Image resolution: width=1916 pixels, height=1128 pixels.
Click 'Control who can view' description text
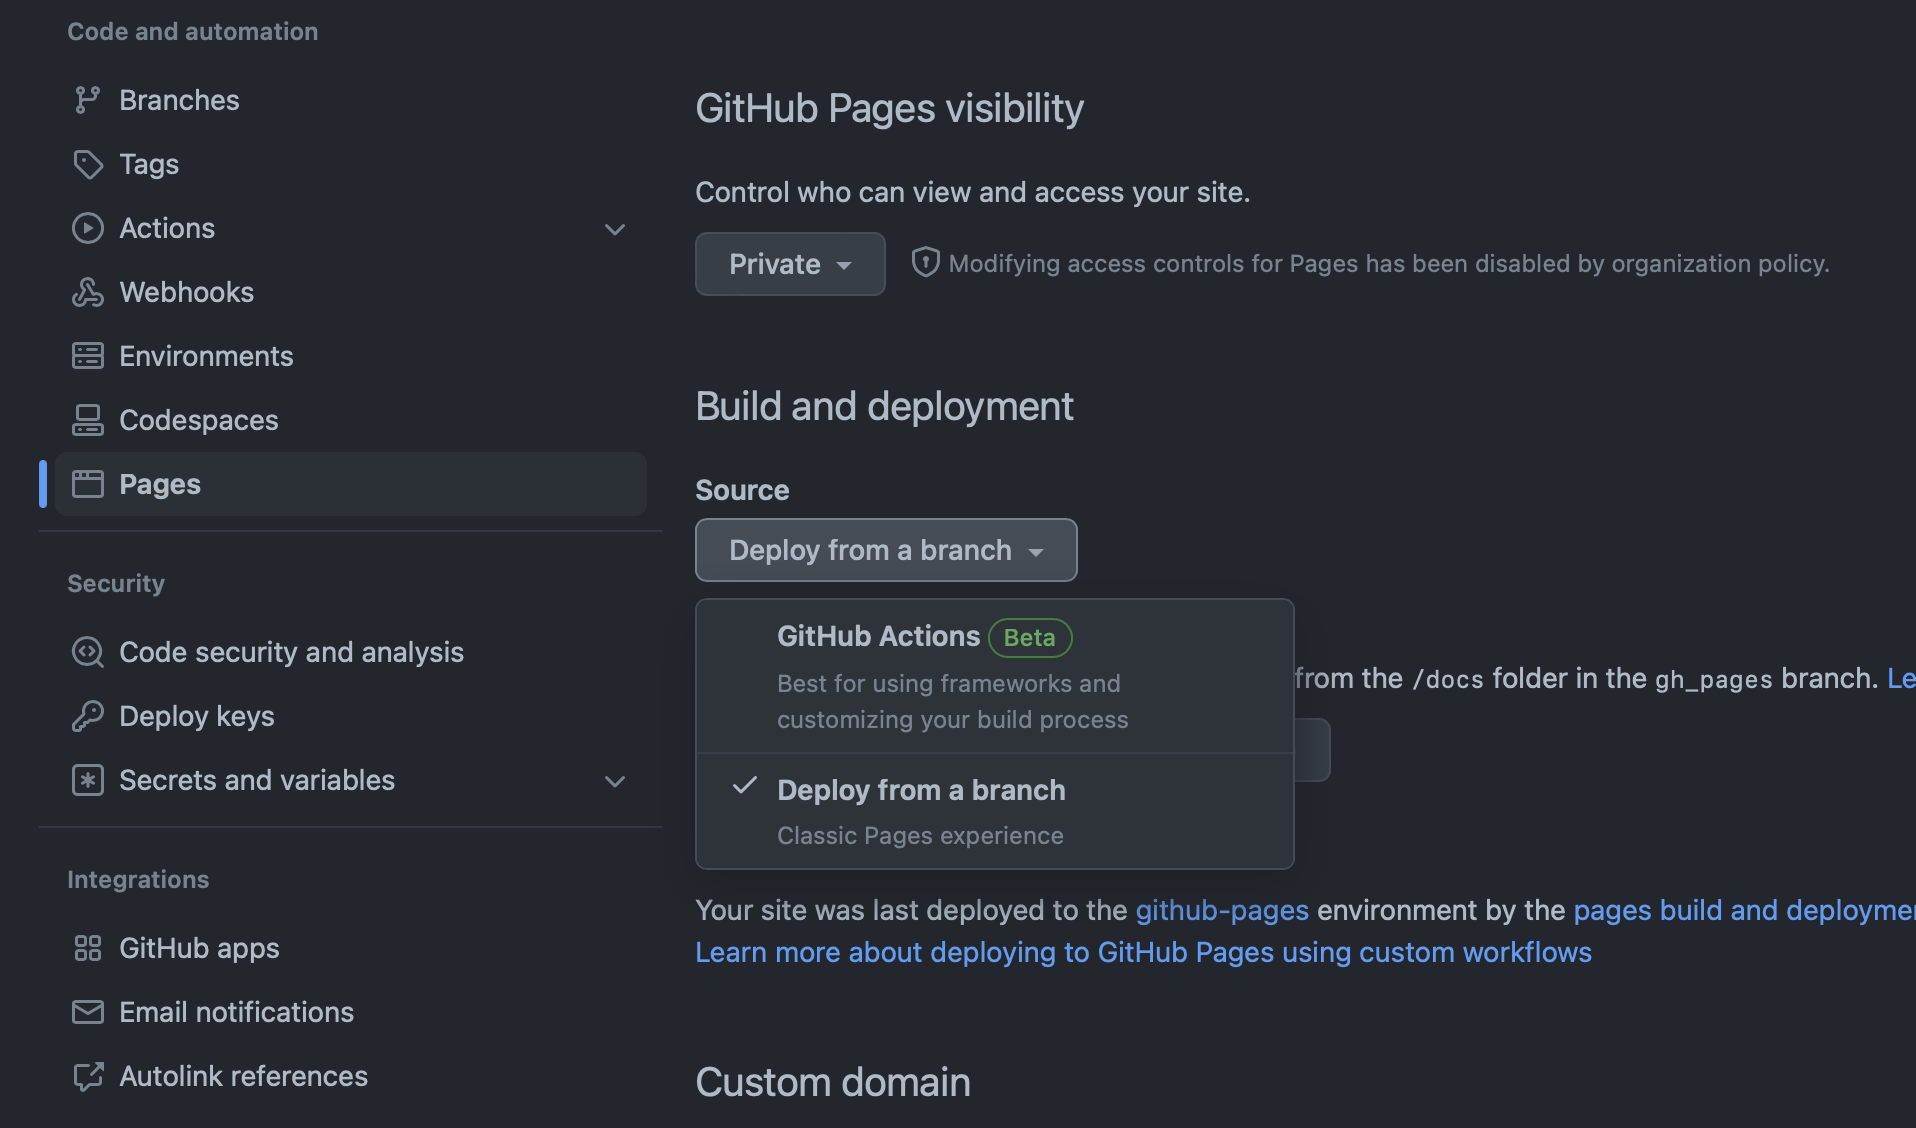973,192
